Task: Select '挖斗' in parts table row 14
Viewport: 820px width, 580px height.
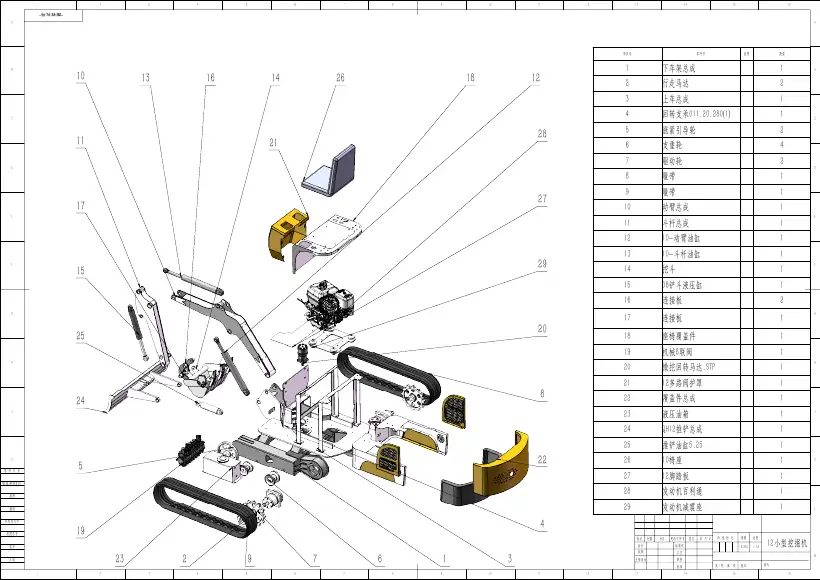Action: coord(669,269)
